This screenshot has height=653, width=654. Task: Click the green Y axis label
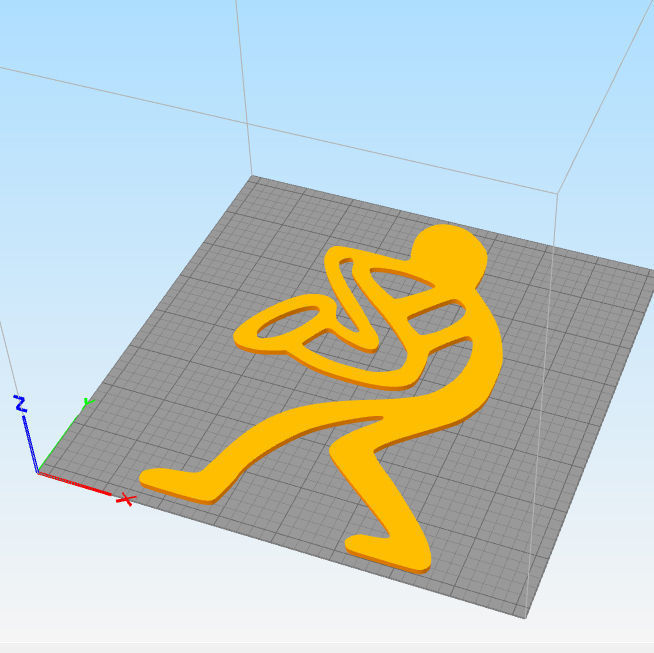tap(88, 402)
